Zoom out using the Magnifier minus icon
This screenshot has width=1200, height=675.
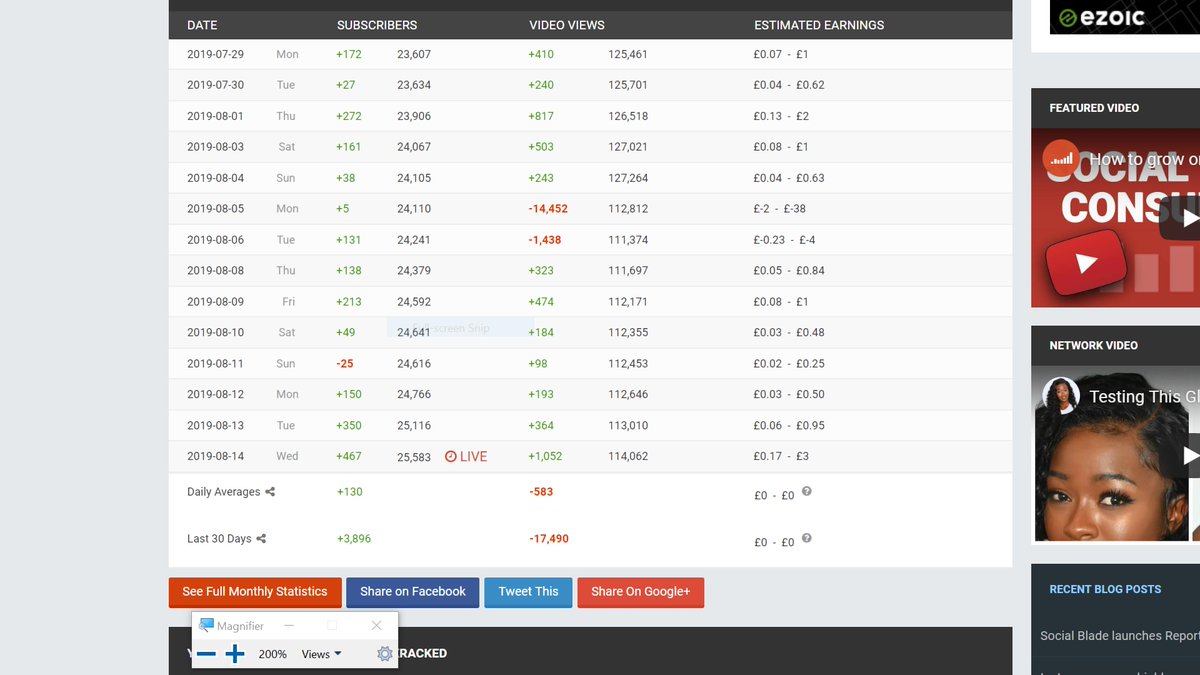(x=206, y=653)
